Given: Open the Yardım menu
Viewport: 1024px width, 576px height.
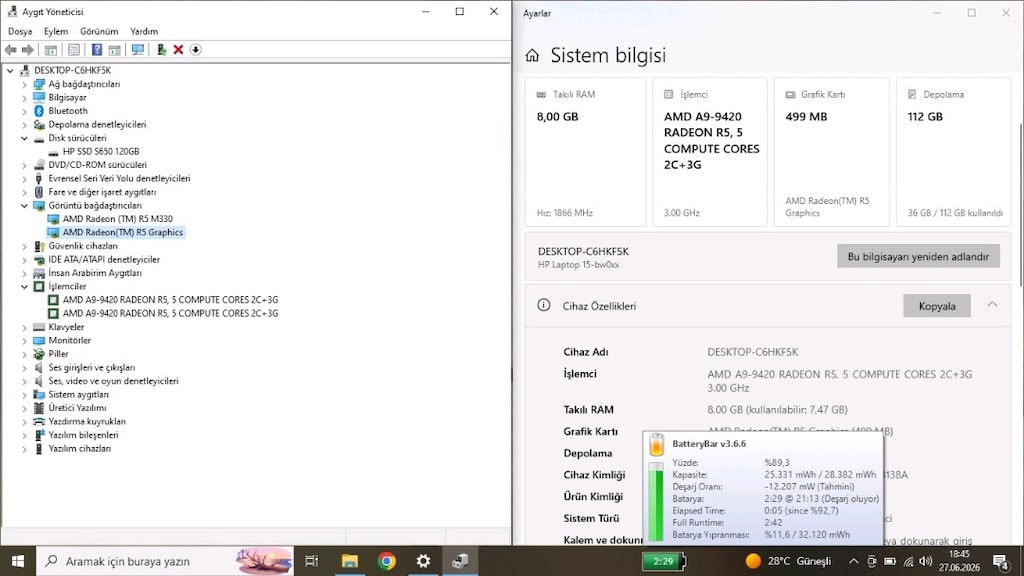Looking at the screenshot, I should [144, 31].
